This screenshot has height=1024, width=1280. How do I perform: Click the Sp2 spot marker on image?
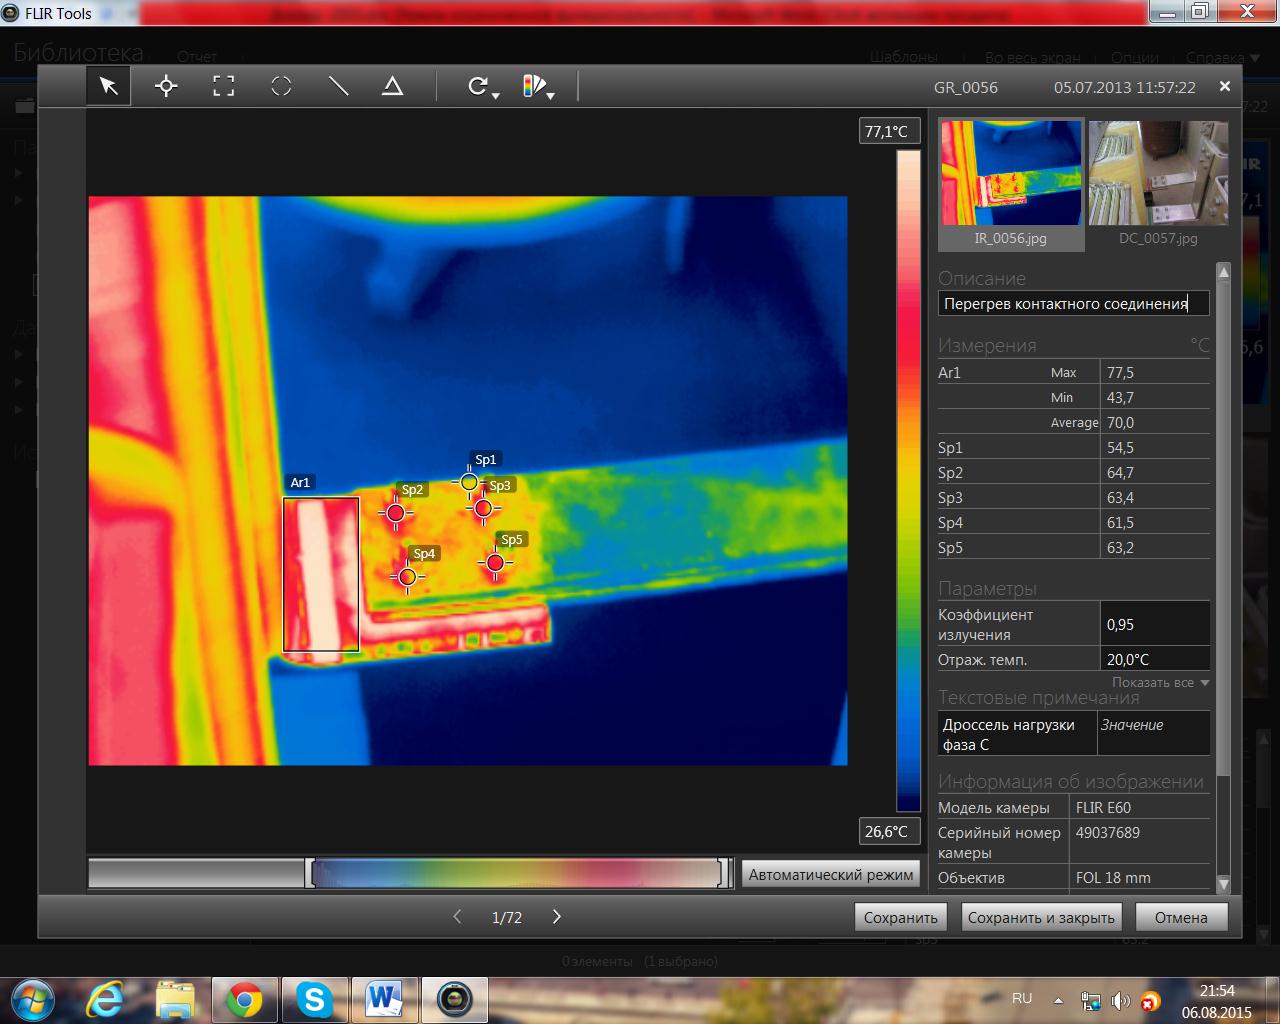pos(396,513)
